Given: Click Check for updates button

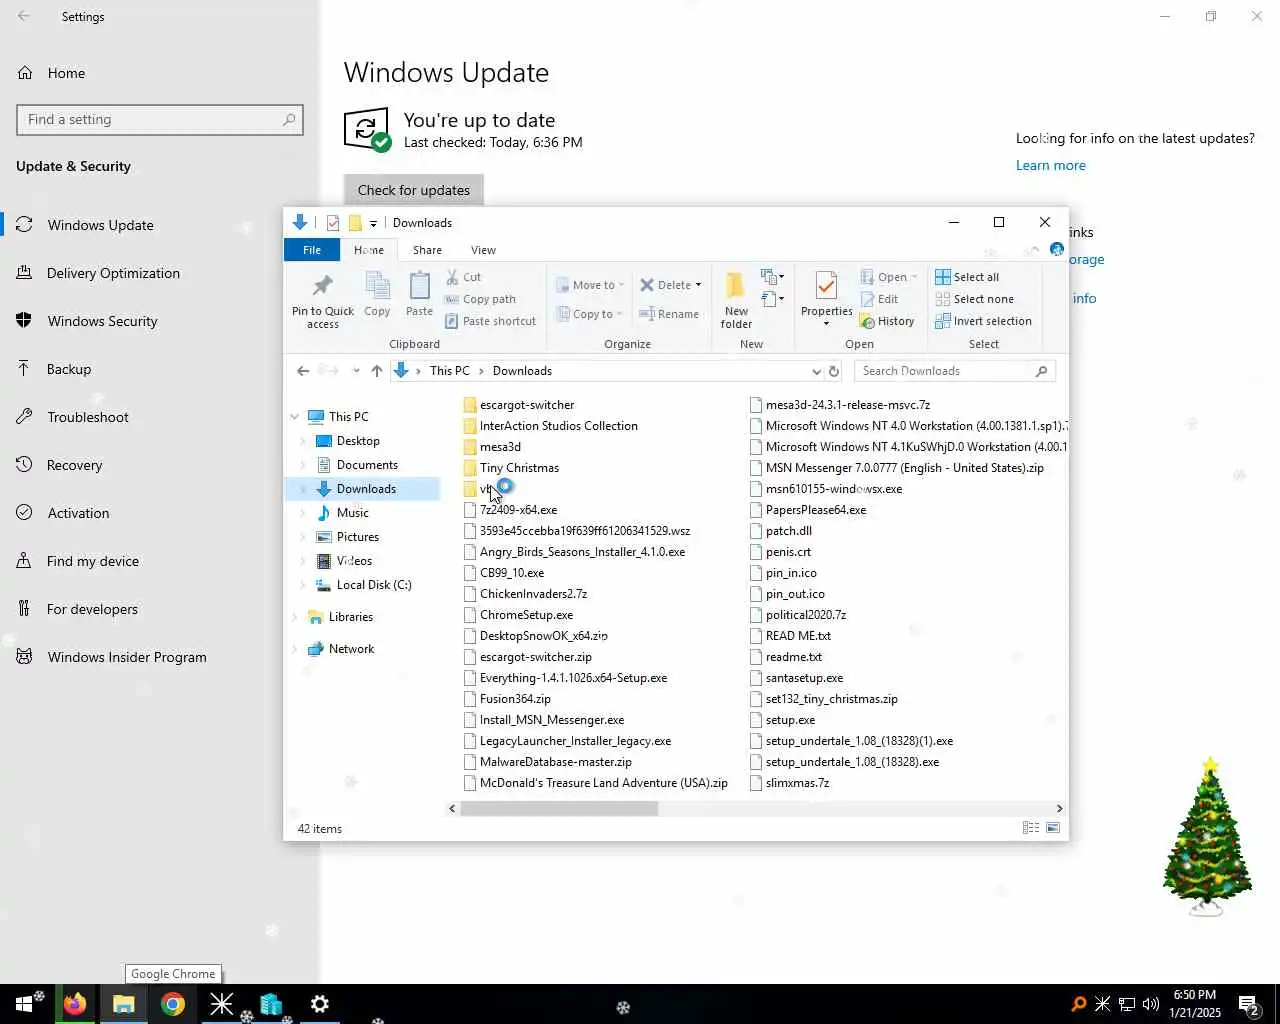Looking at the screenshot, I should [x=414, y=190].
